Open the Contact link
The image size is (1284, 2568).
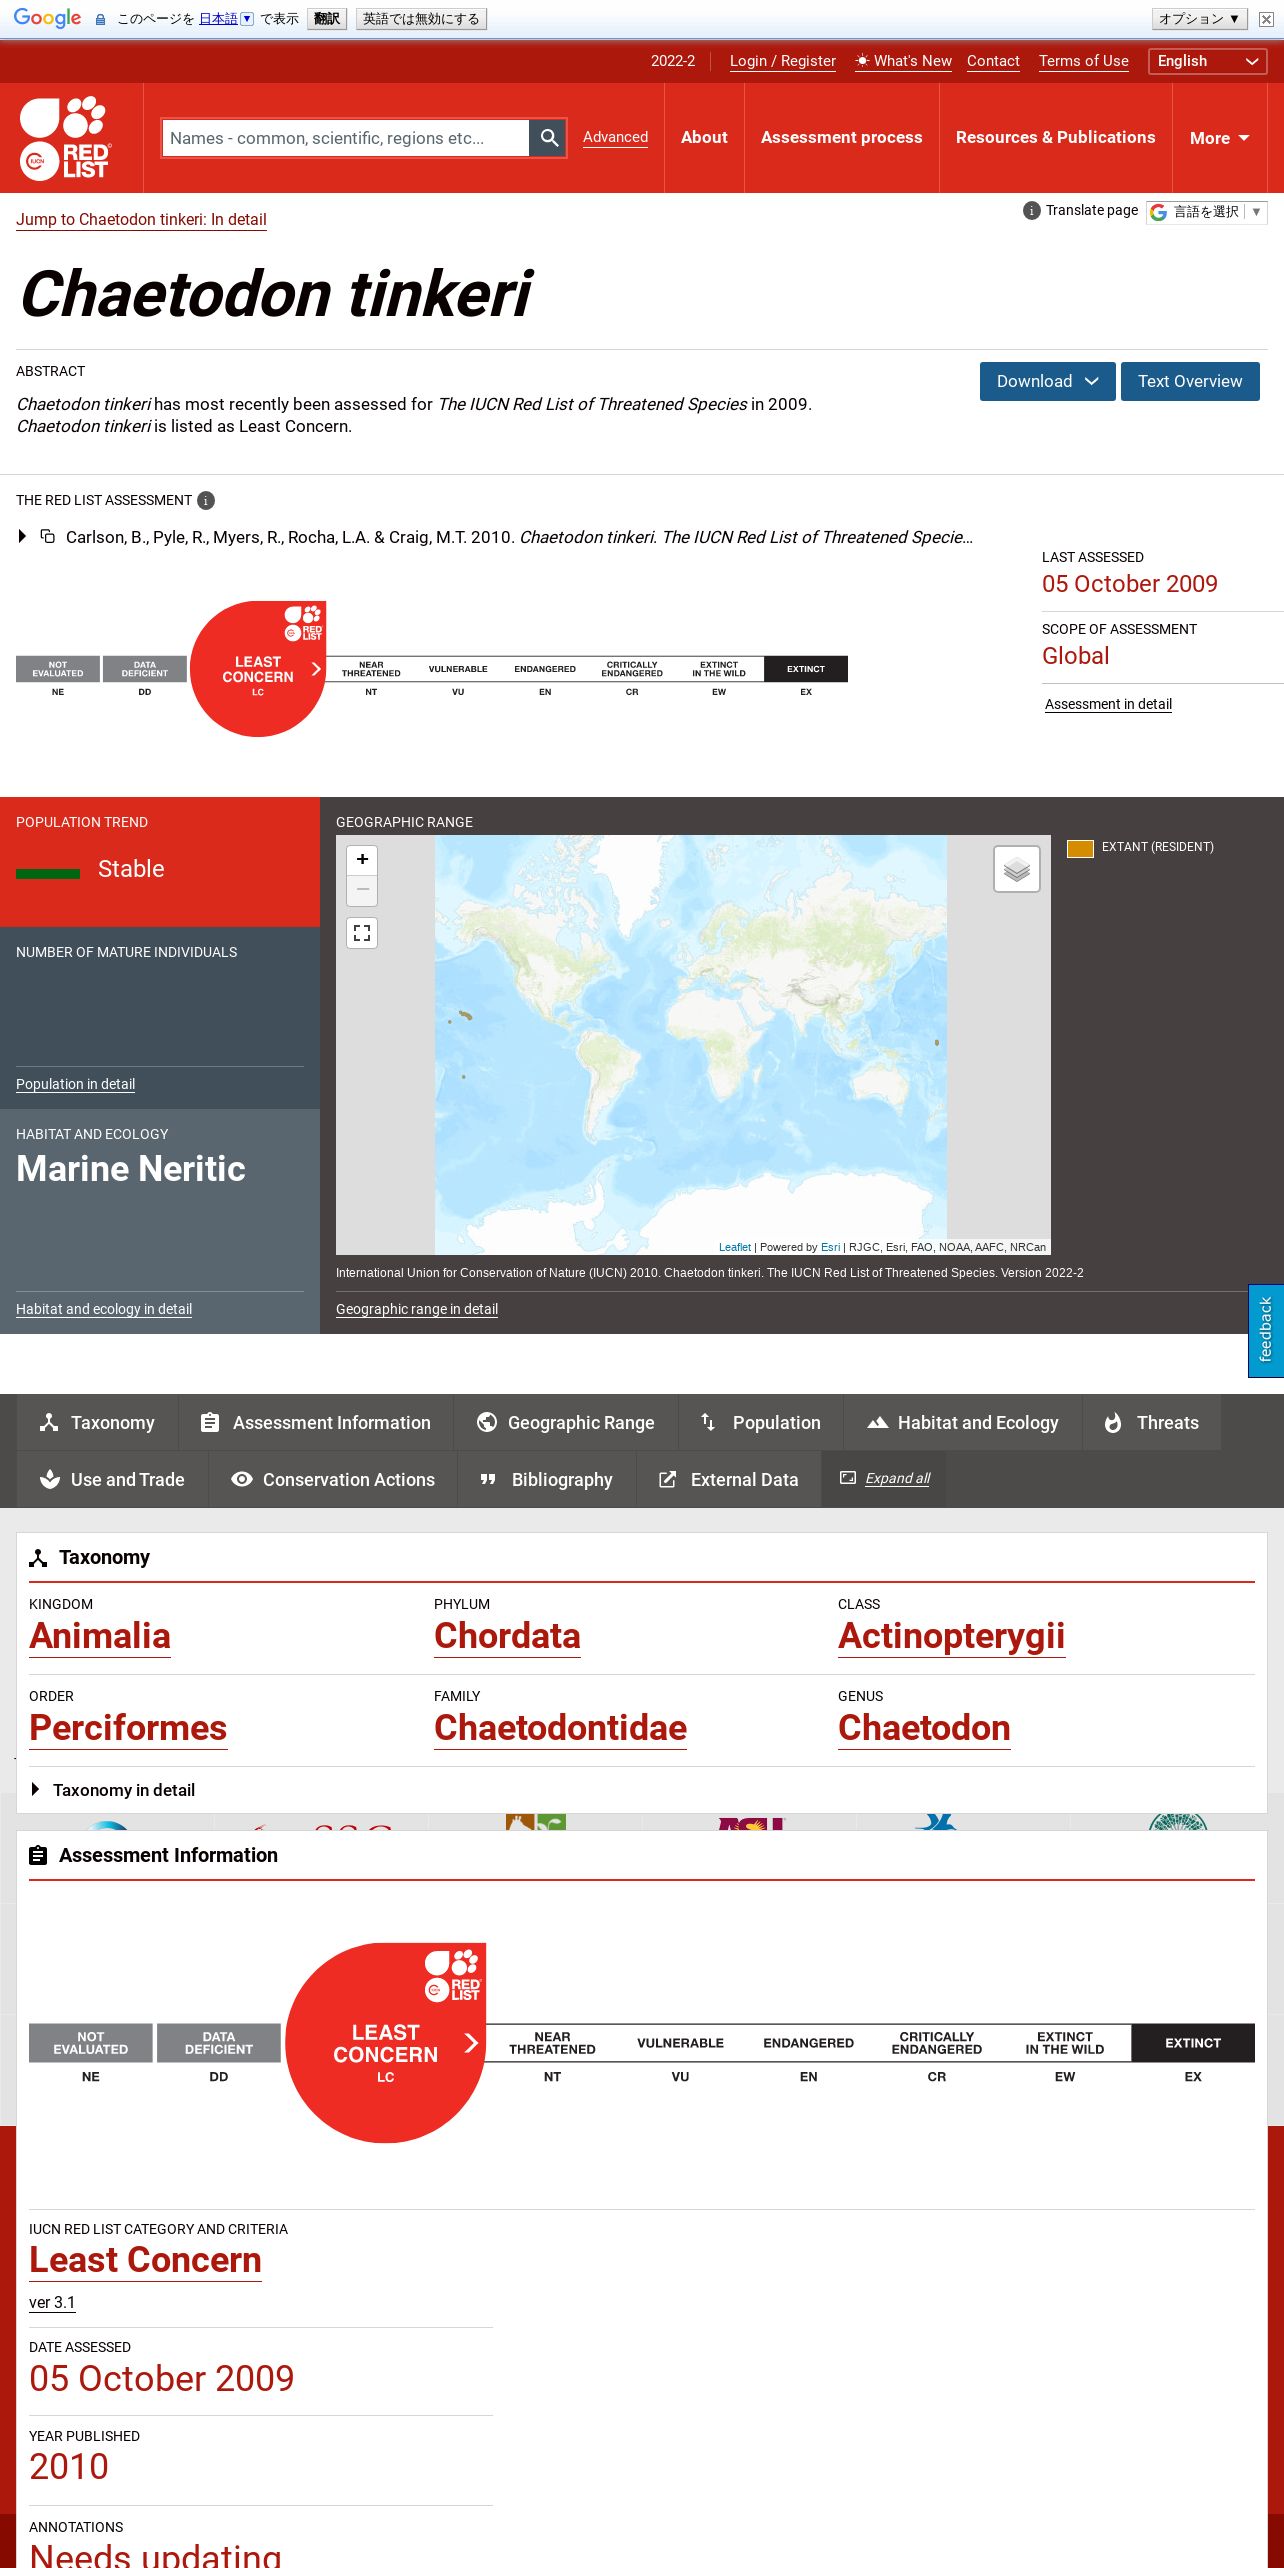pyautogui.click(x=993, y=61)
